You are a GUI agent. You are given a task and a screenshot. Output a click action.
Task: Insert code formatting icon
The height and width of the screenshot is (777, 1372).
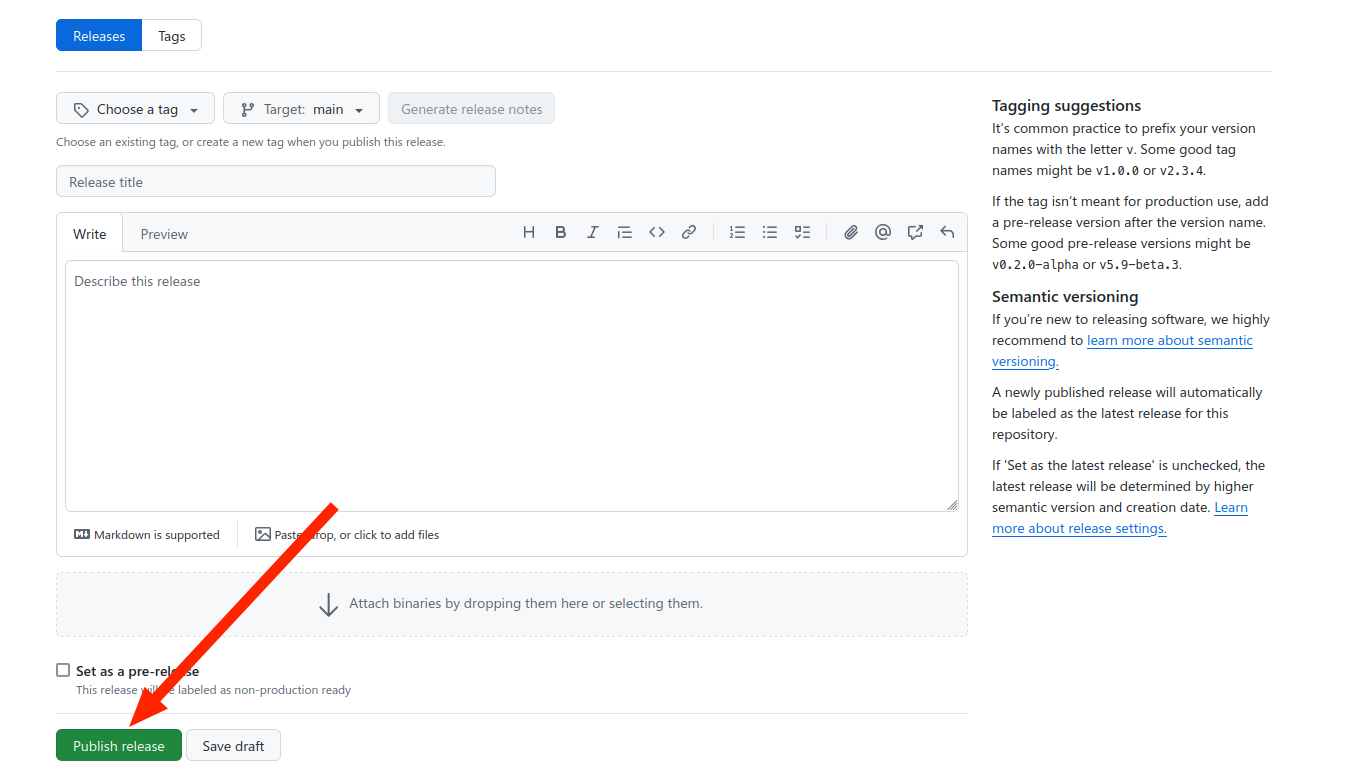tap(657, 232)
